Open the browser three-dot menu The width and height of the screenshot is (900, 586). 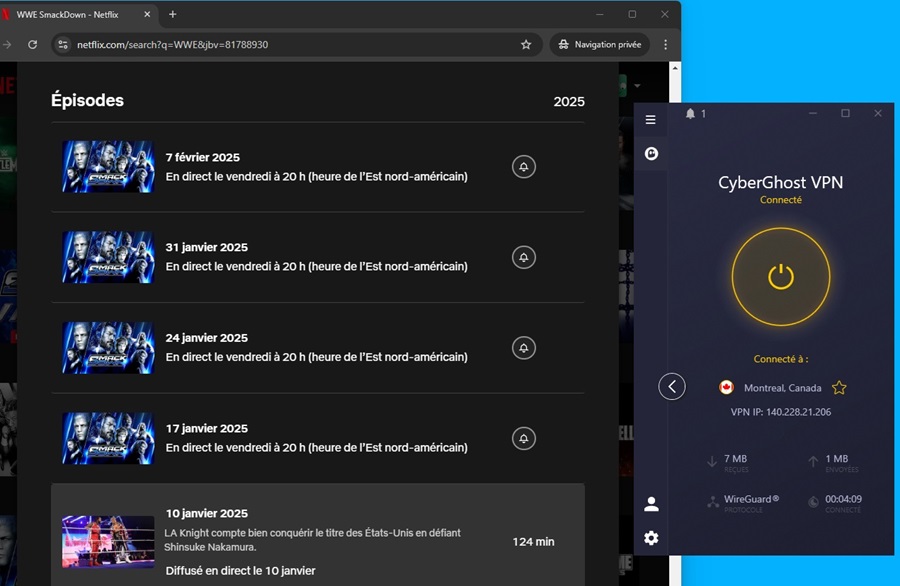click(x=666, y=45)
